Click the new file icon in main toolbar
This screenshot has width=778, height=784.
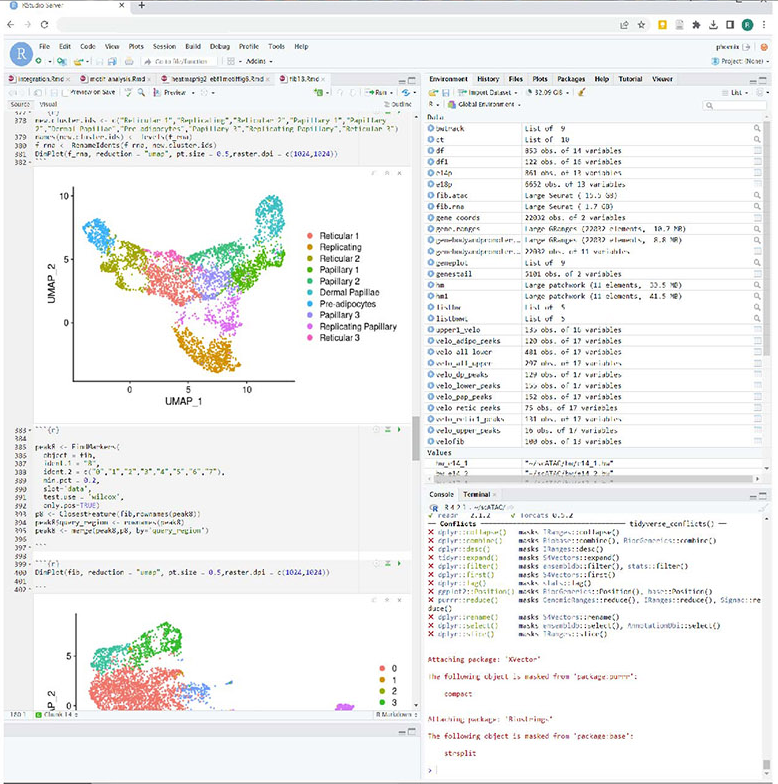click(x=38, y=61)
